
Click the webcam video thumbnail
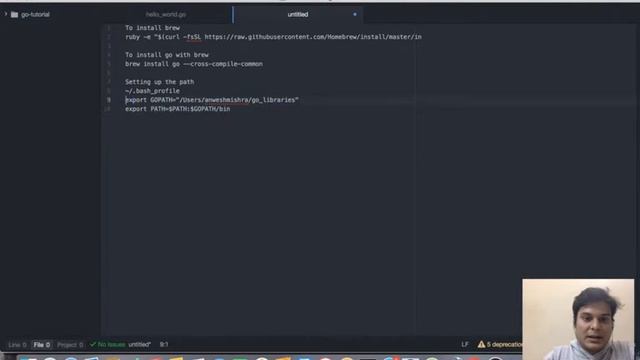[x=578, y=319]
